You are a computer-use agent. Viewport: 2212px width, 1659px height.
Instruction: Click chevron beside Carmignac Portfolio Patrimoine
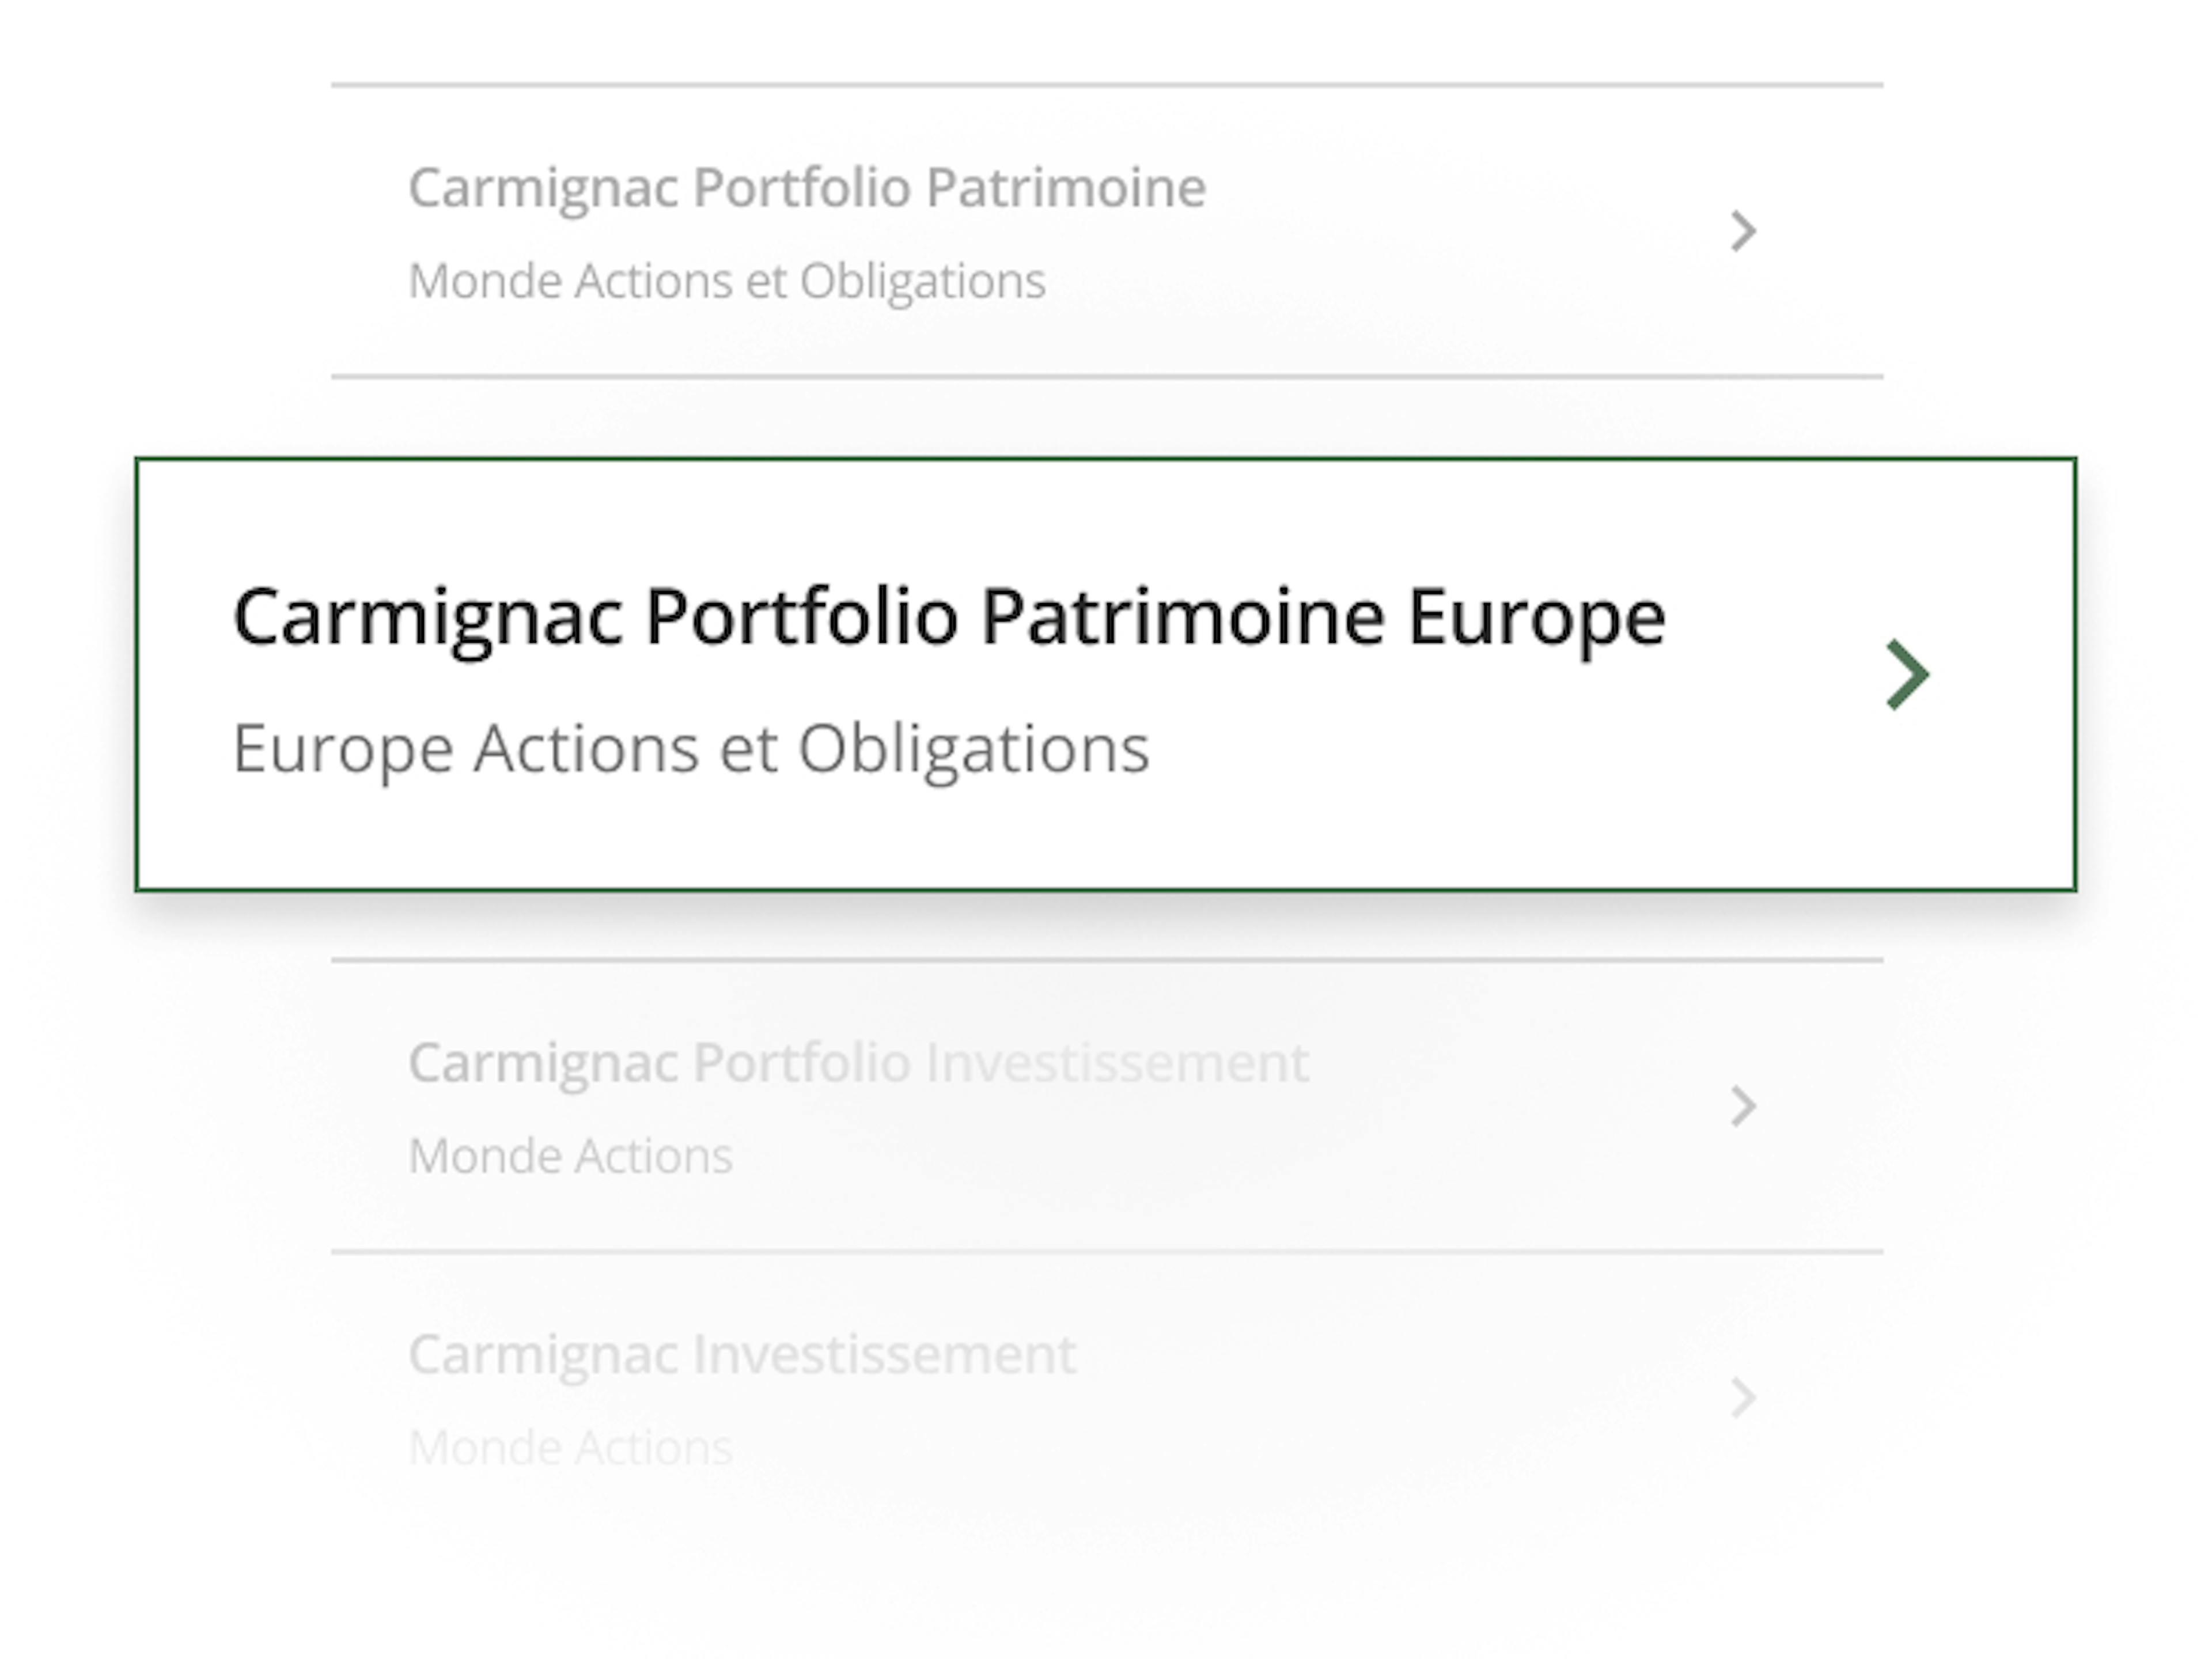pyautogui.click(x=1743, y=231)
